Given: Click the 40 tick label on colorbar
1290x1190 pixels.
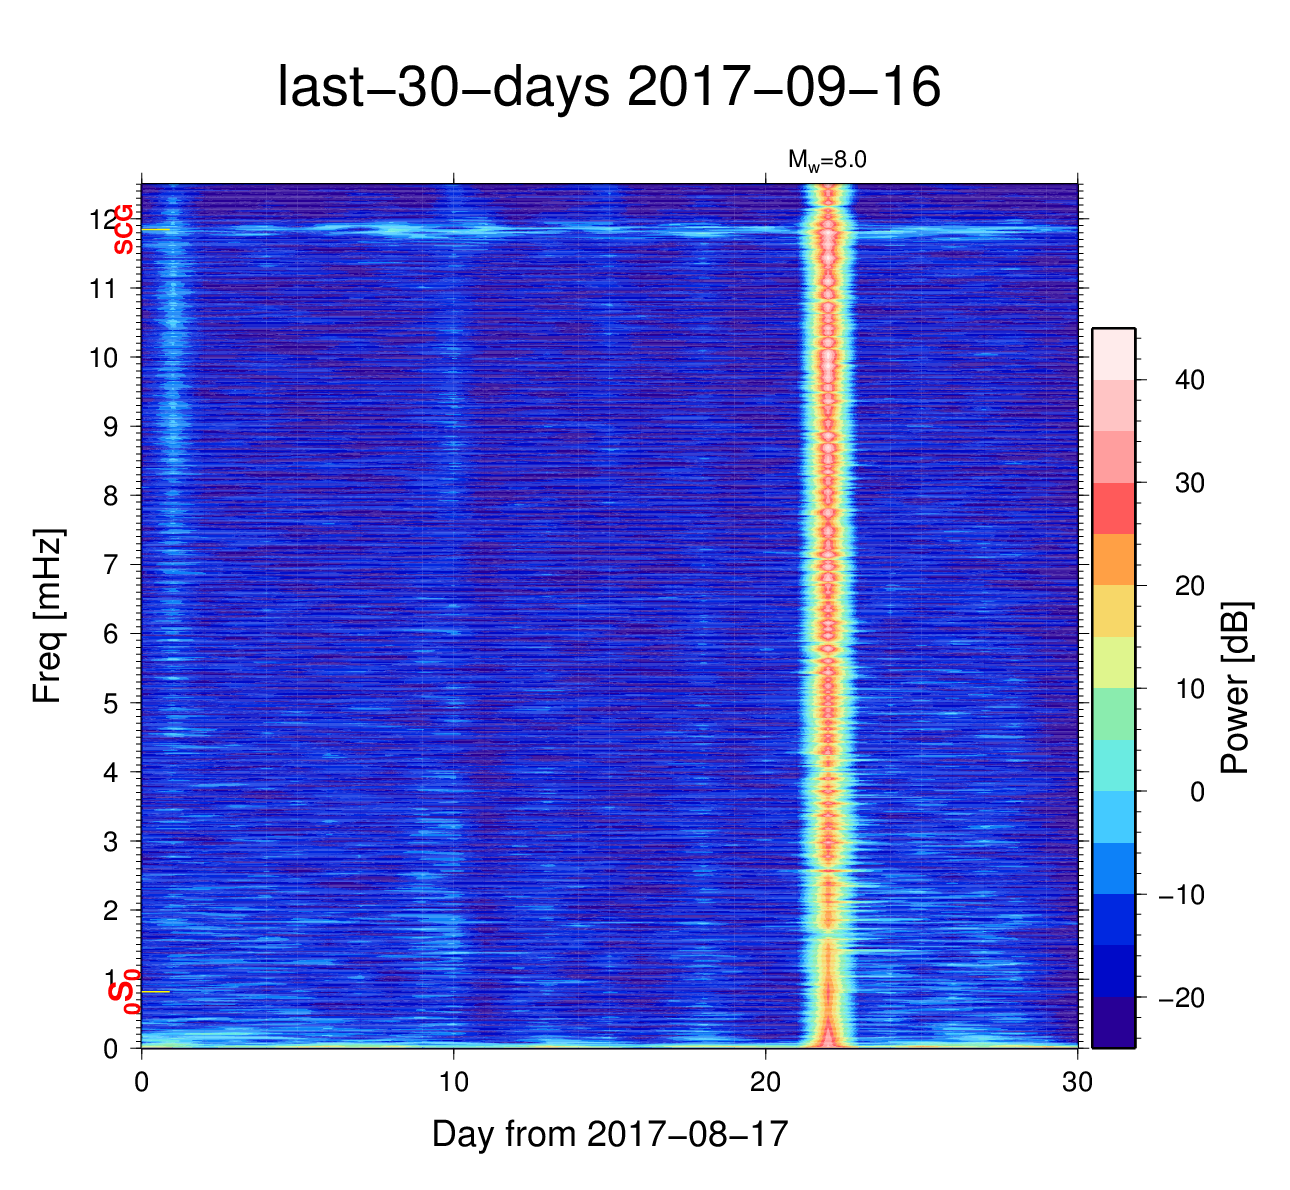Looking at the screenshot, I should pos(1190,380).
